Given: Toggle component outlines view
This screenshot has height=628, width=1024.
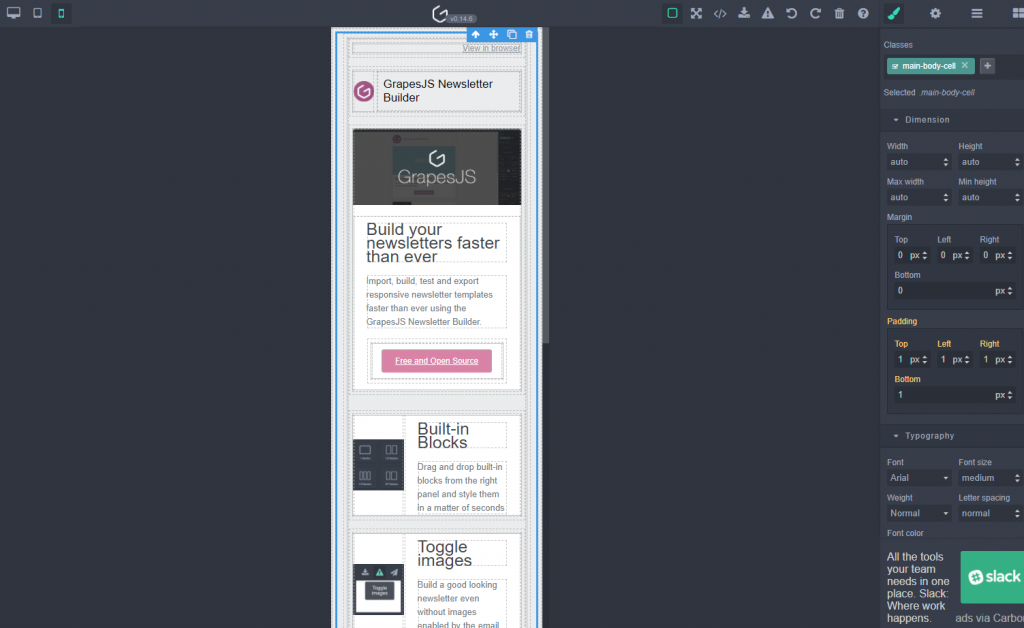Looking at the screenshot, I should (672, 13).
